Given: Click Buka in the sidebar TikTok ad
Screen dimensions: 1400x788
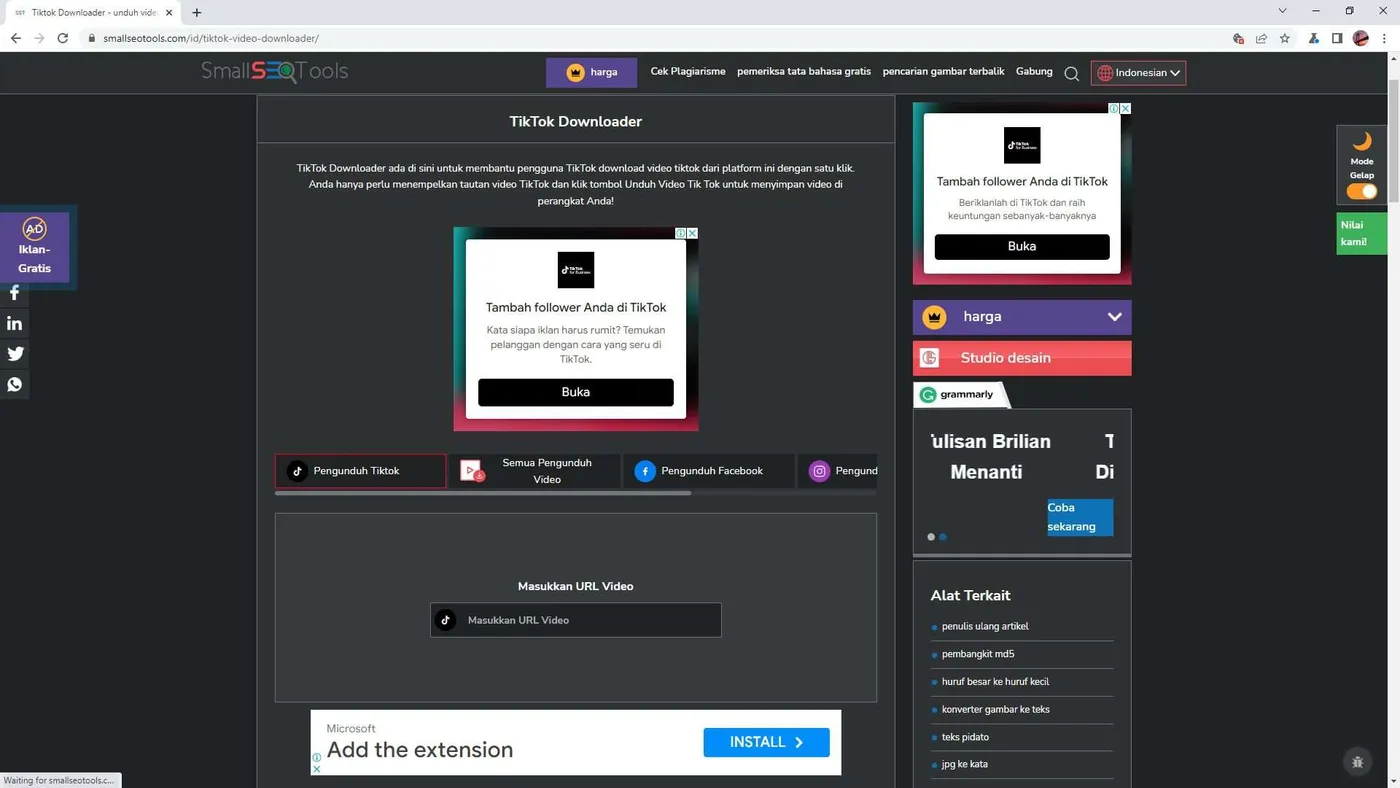Looking at the screenshot, I should coord(1022,246).
